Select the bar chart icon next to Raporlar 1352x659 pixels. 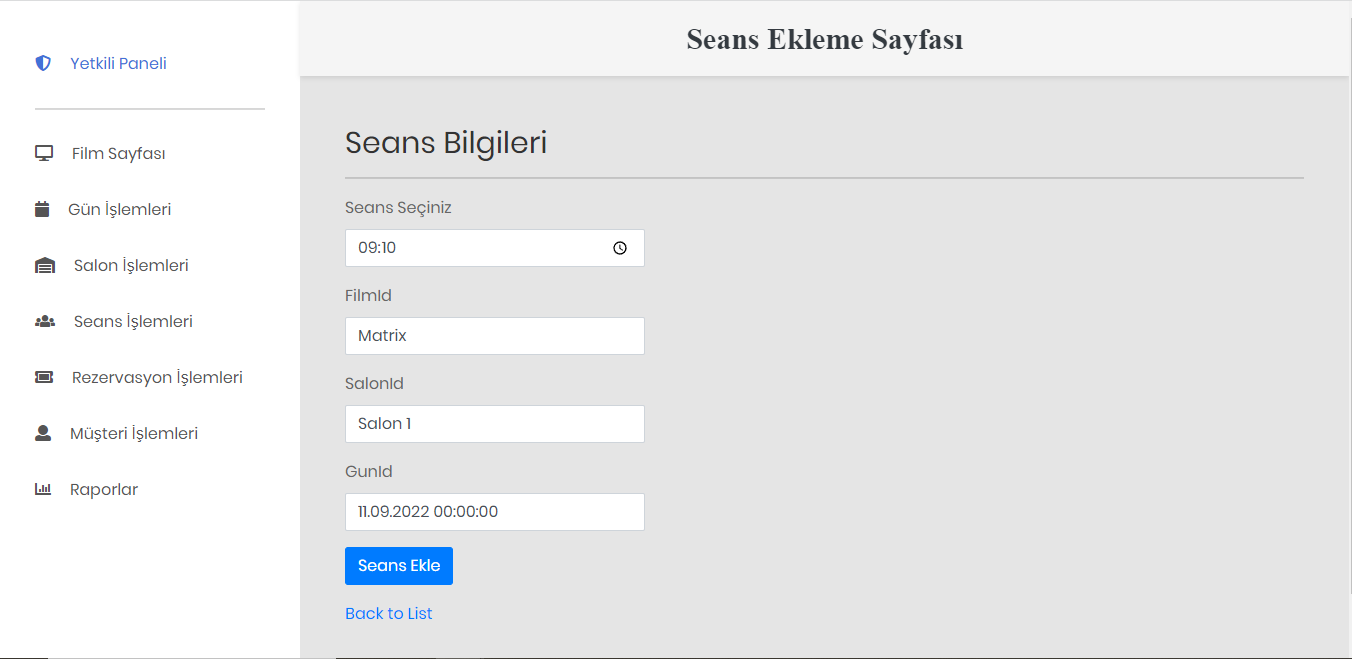coord(41,488)
